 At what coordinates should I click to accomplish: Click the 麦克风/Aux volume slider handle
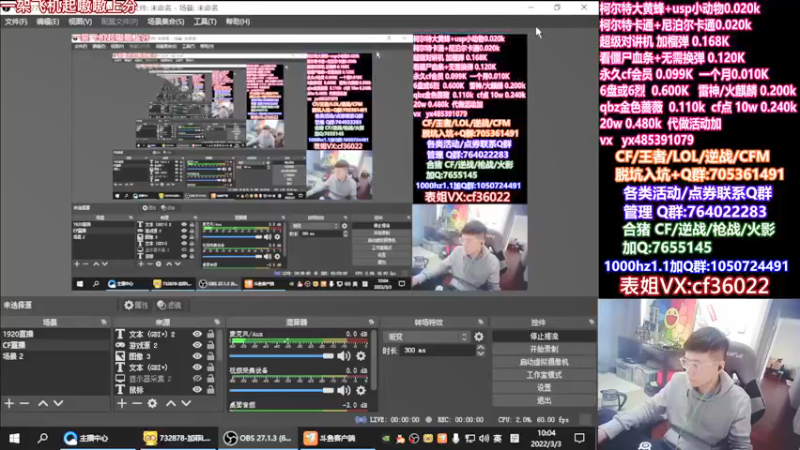pos(329,356)
